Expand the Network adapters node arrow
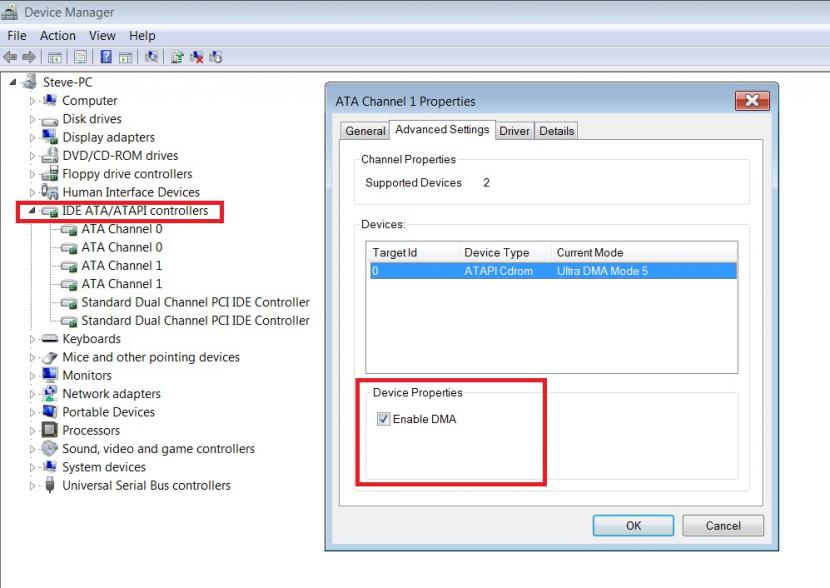Image resolution: width=830 pixels, height=588 pixels. point(32,394)
